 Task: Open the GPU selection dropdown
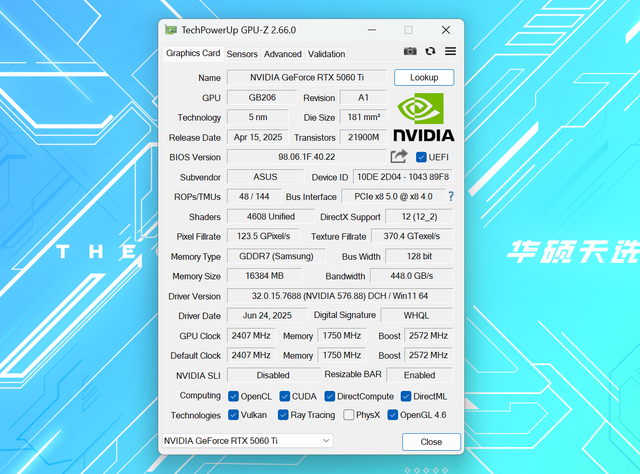(x=248, y=441)
